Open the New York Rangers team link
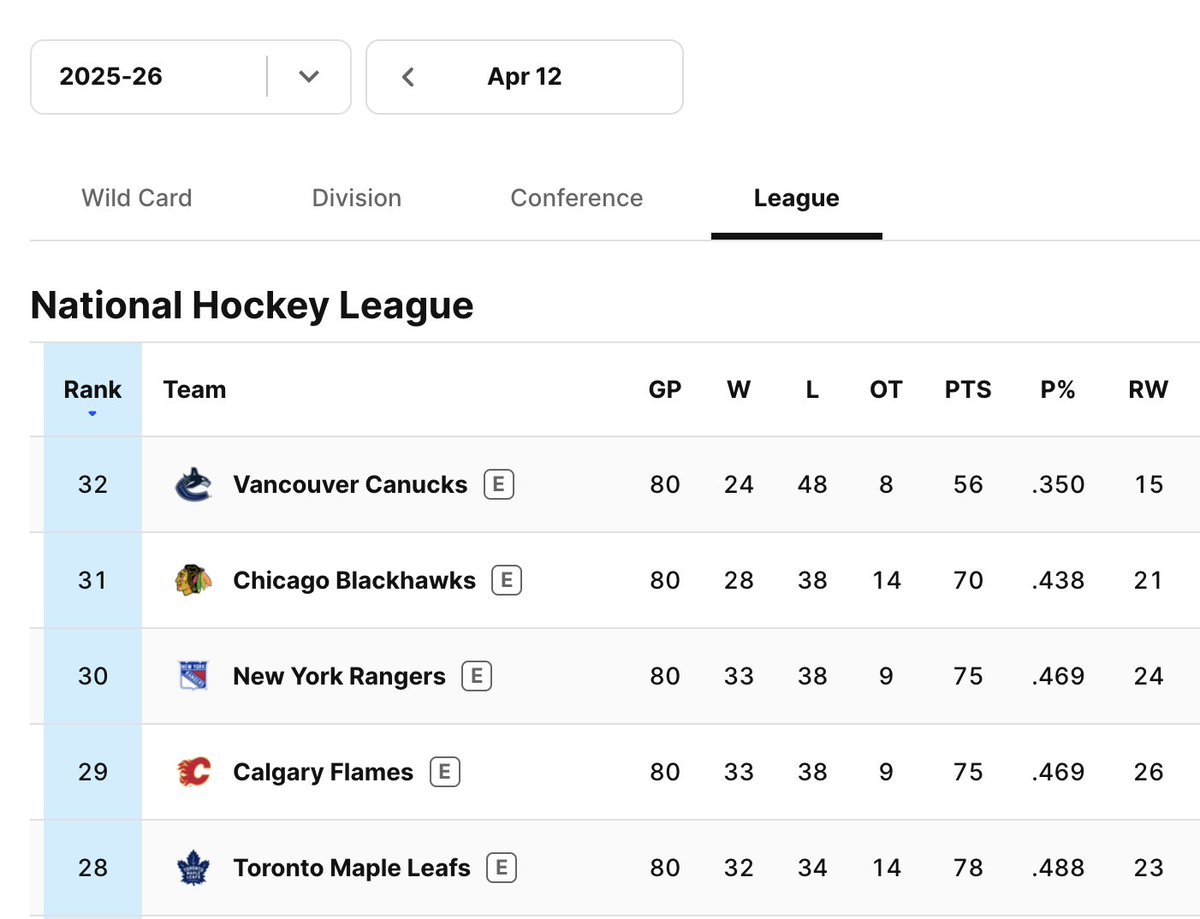 339,677
